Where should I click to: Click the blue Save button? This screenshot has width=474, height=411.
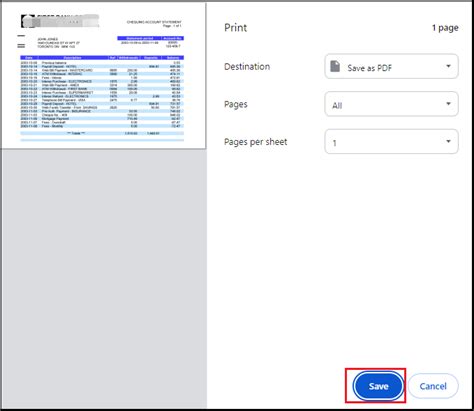[x=378, y=386]
